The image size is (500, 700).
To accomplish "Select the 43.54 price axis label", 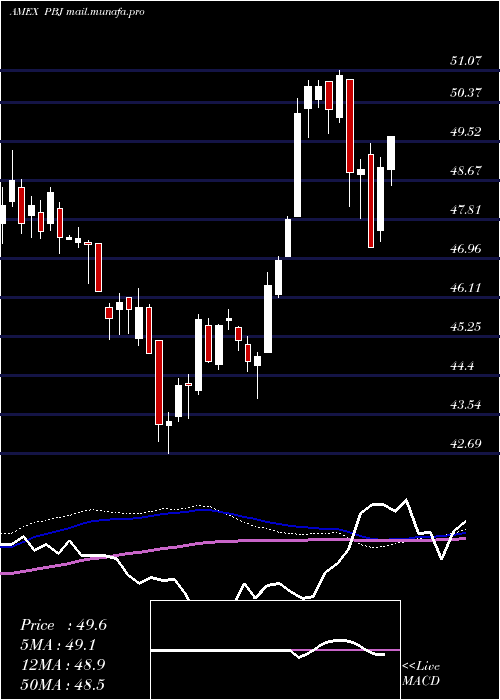I will 466,405.
